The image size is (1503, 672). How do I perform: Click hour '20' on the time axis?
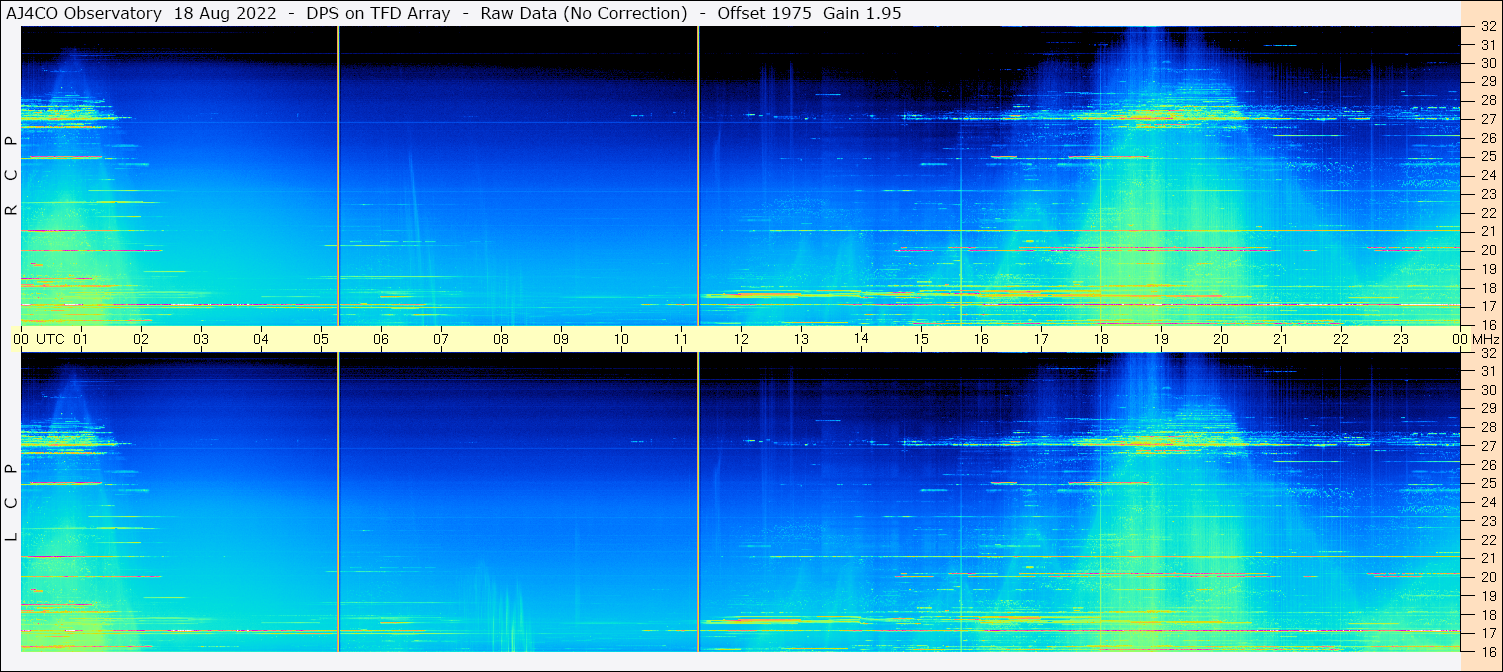point(1221,339)
